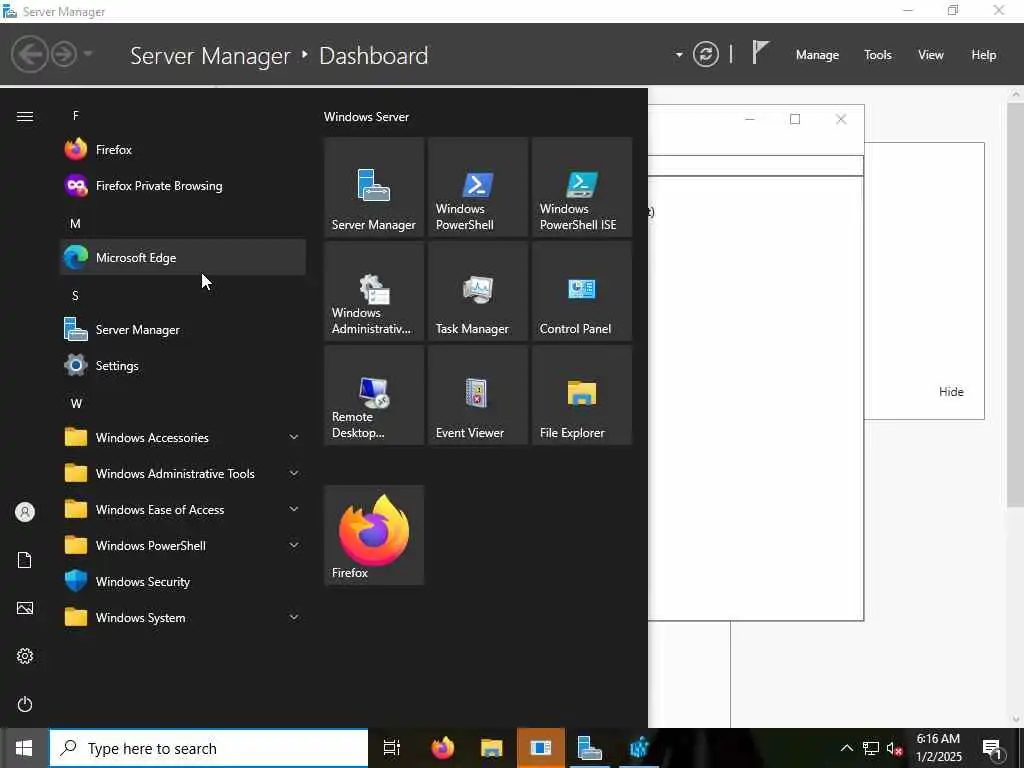Open the Windows PowerShell ISE tile
This screenshot has width=1024, height=768.
582,187
